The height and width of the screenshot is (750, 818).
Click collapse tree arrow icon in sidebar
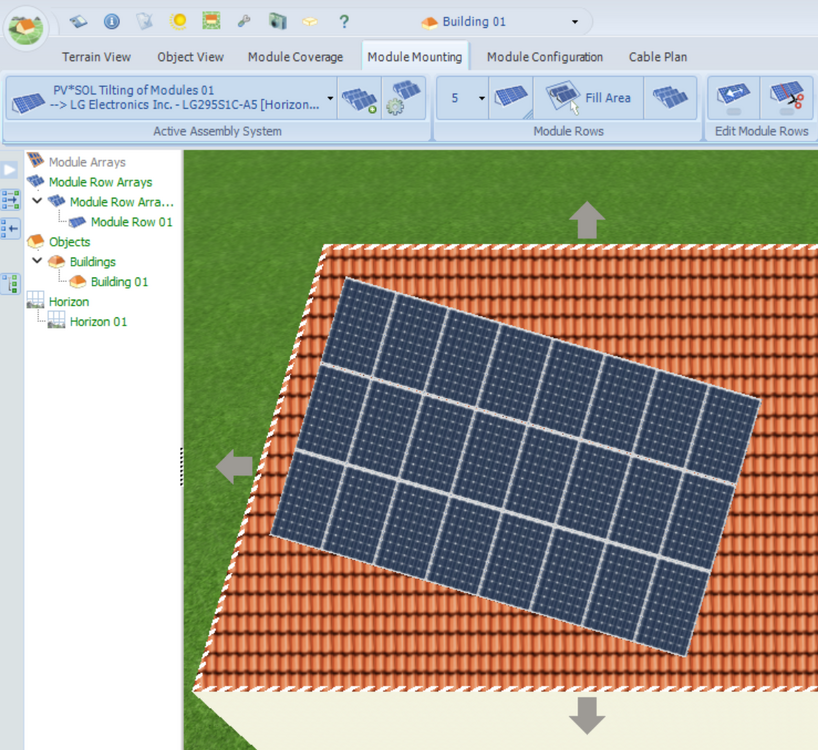pos(11,229)
